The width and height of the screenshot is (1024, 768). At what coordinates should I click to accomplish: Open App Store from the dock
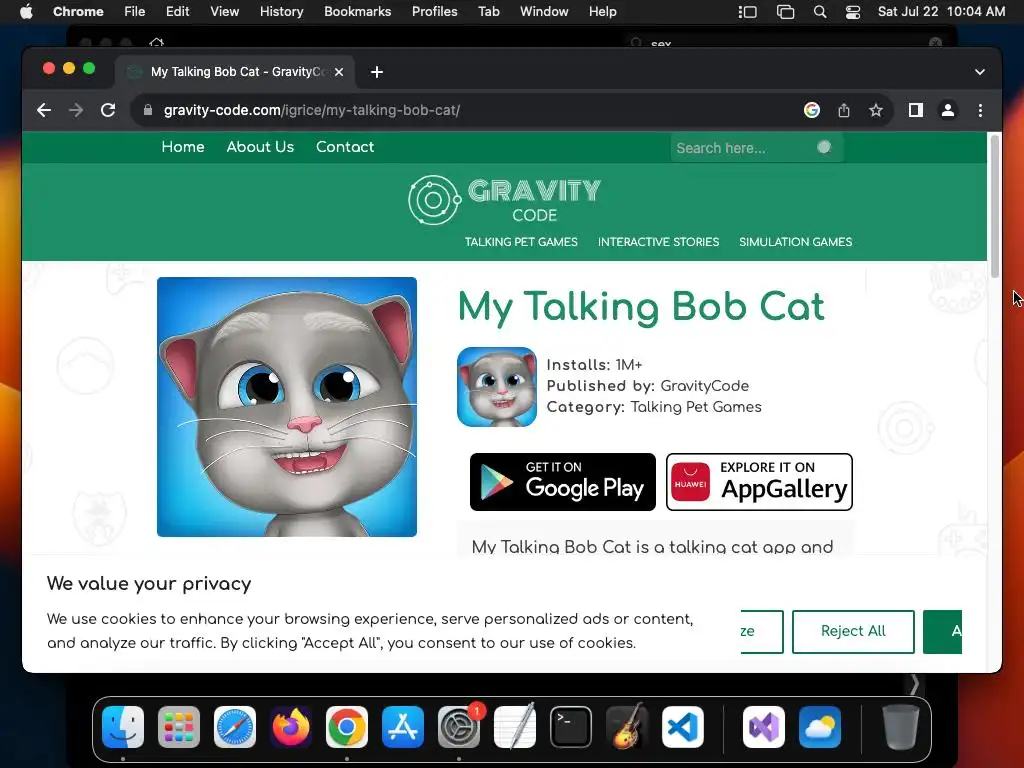(x=403, y=726)
